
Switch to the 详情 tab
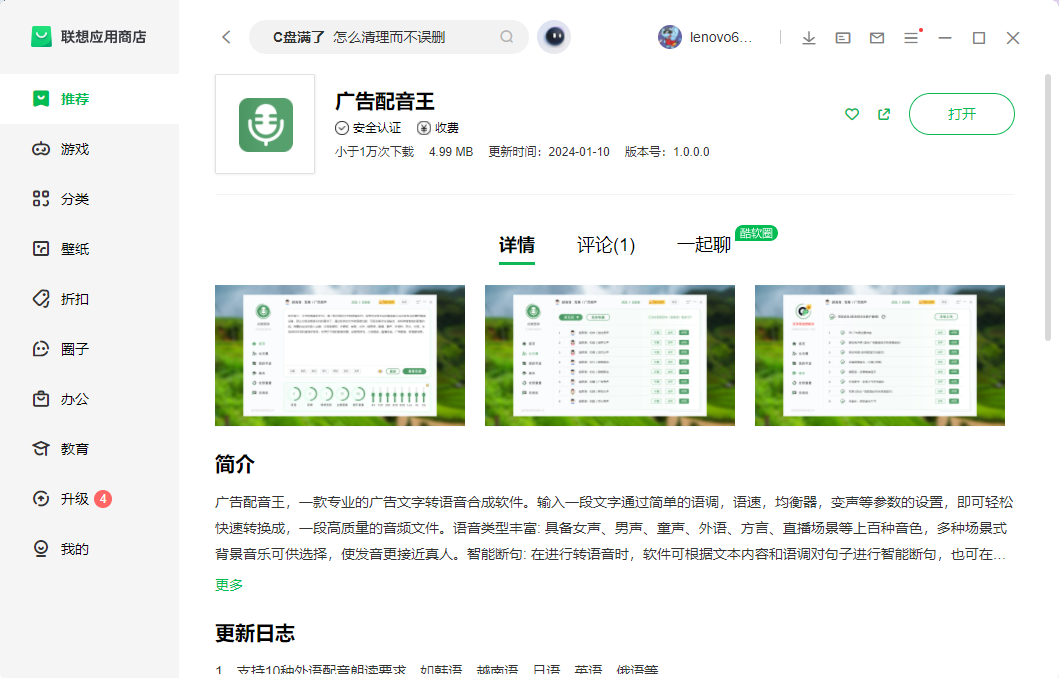517,244
